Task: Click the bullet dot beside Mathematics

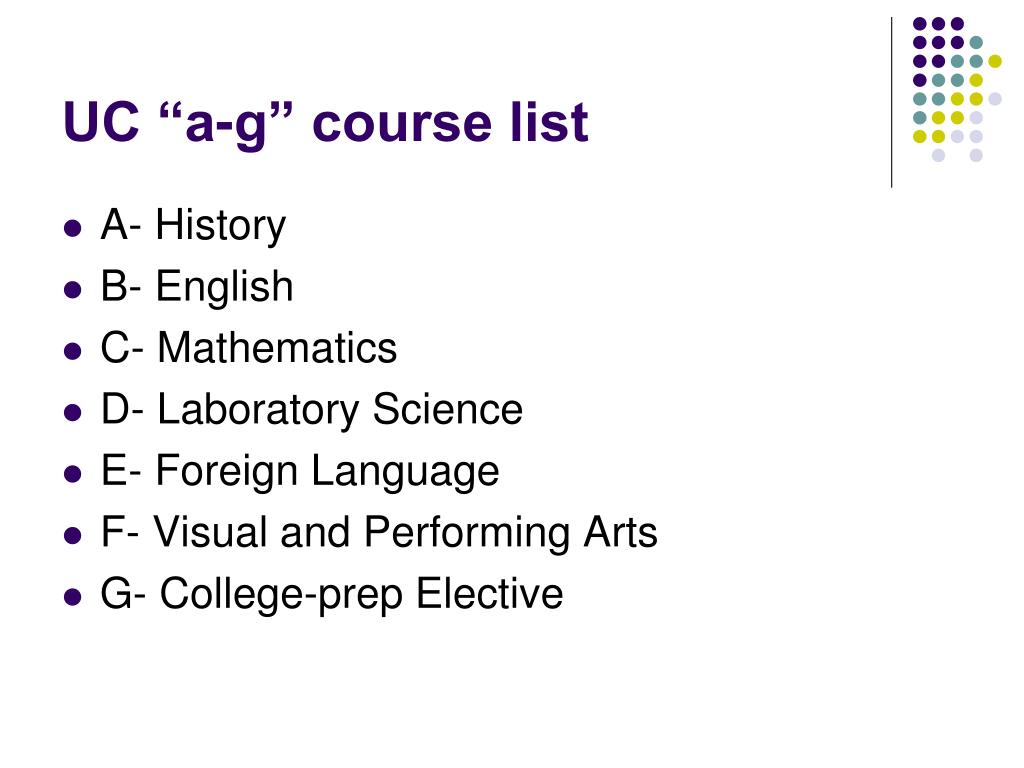Action: pos(73,351)
